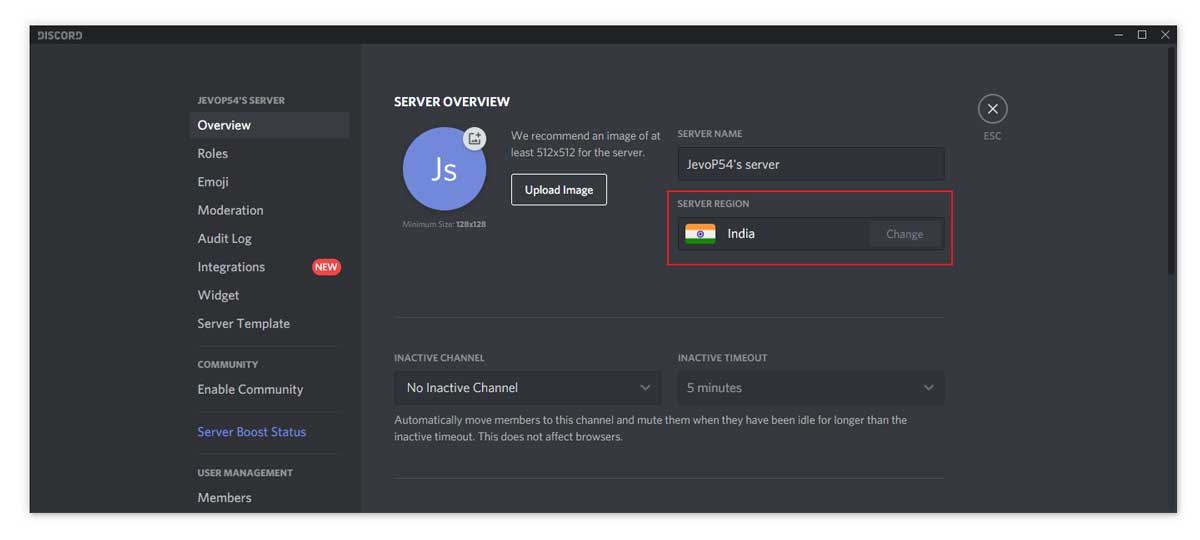Click the COMMUNITY section header
The height and width of the screenshot is (540, 1200).
coord(228,365)
